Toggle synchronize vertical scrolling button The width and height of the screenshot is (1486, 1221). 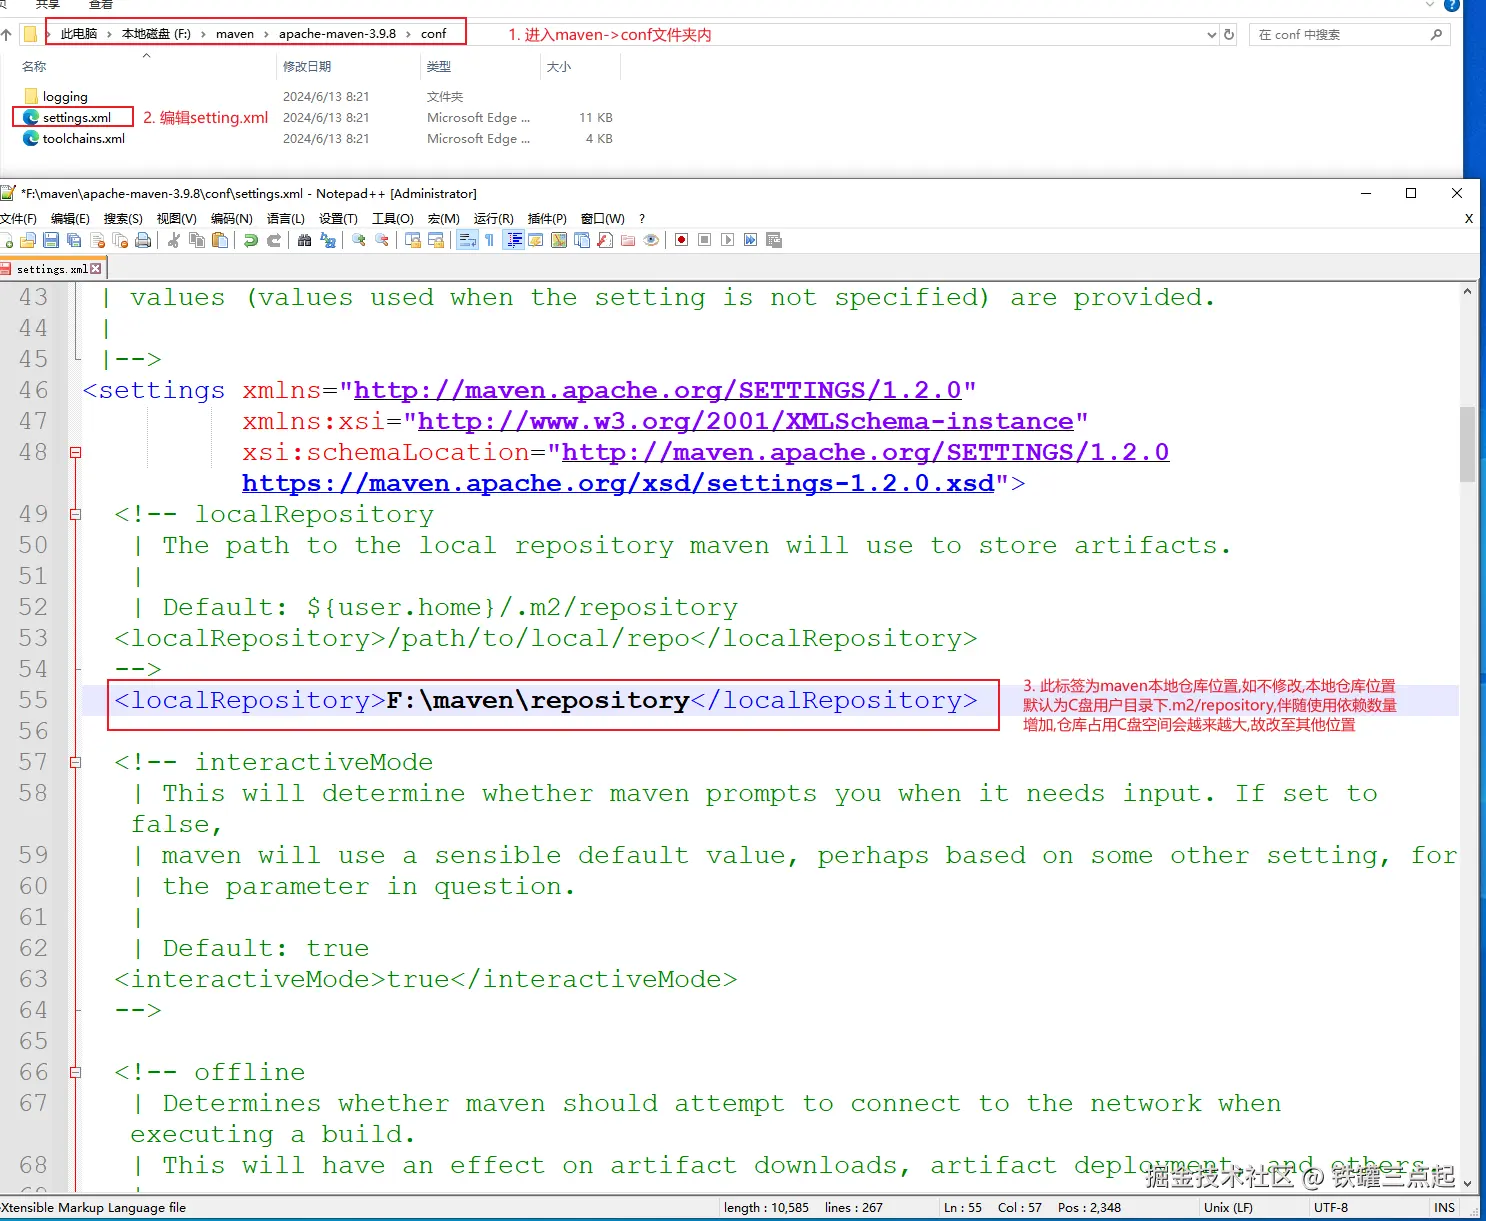click(412, 240)
